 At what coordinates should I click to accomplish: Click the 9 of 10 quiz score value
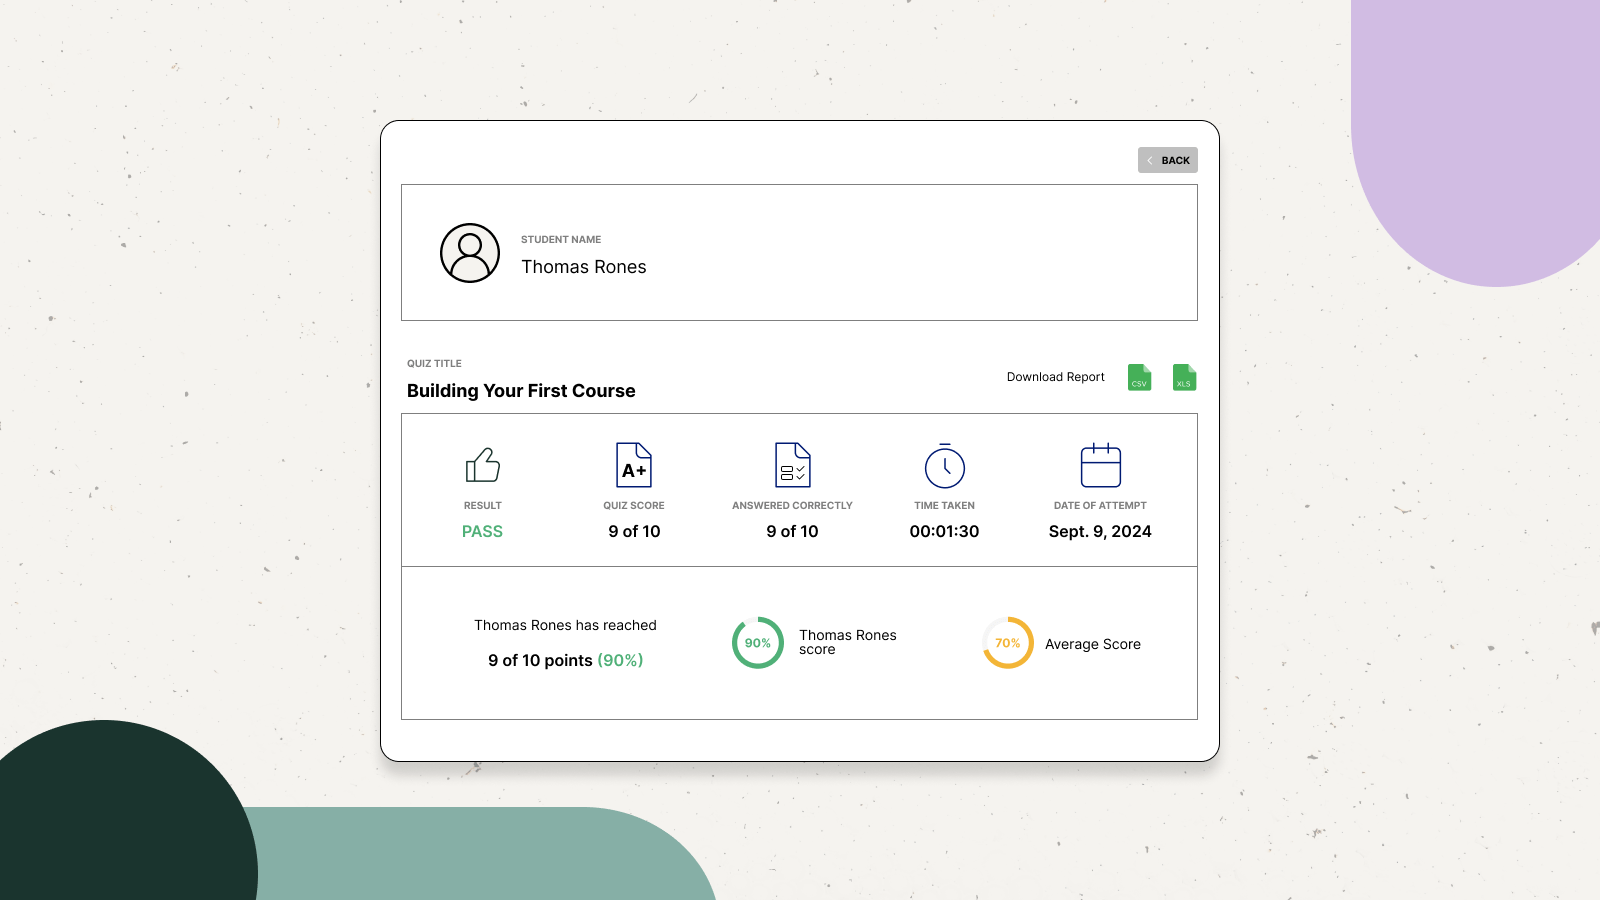[633, 531]
